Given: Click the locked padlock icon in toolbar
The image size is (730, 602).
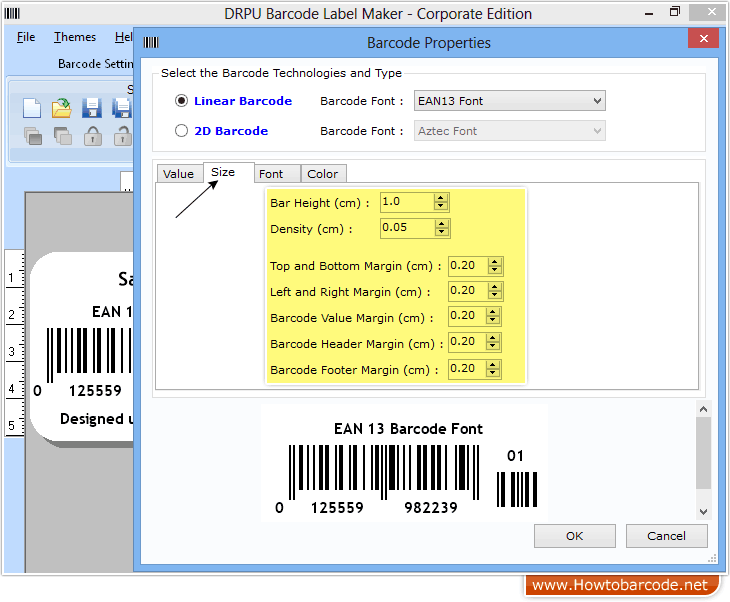Looking at the screenshot, I should (x=93, y=136).
